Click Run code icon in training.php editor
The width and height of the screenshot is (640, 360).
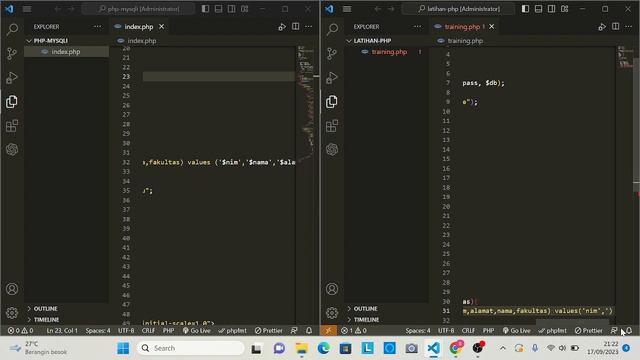coord(602,27)
